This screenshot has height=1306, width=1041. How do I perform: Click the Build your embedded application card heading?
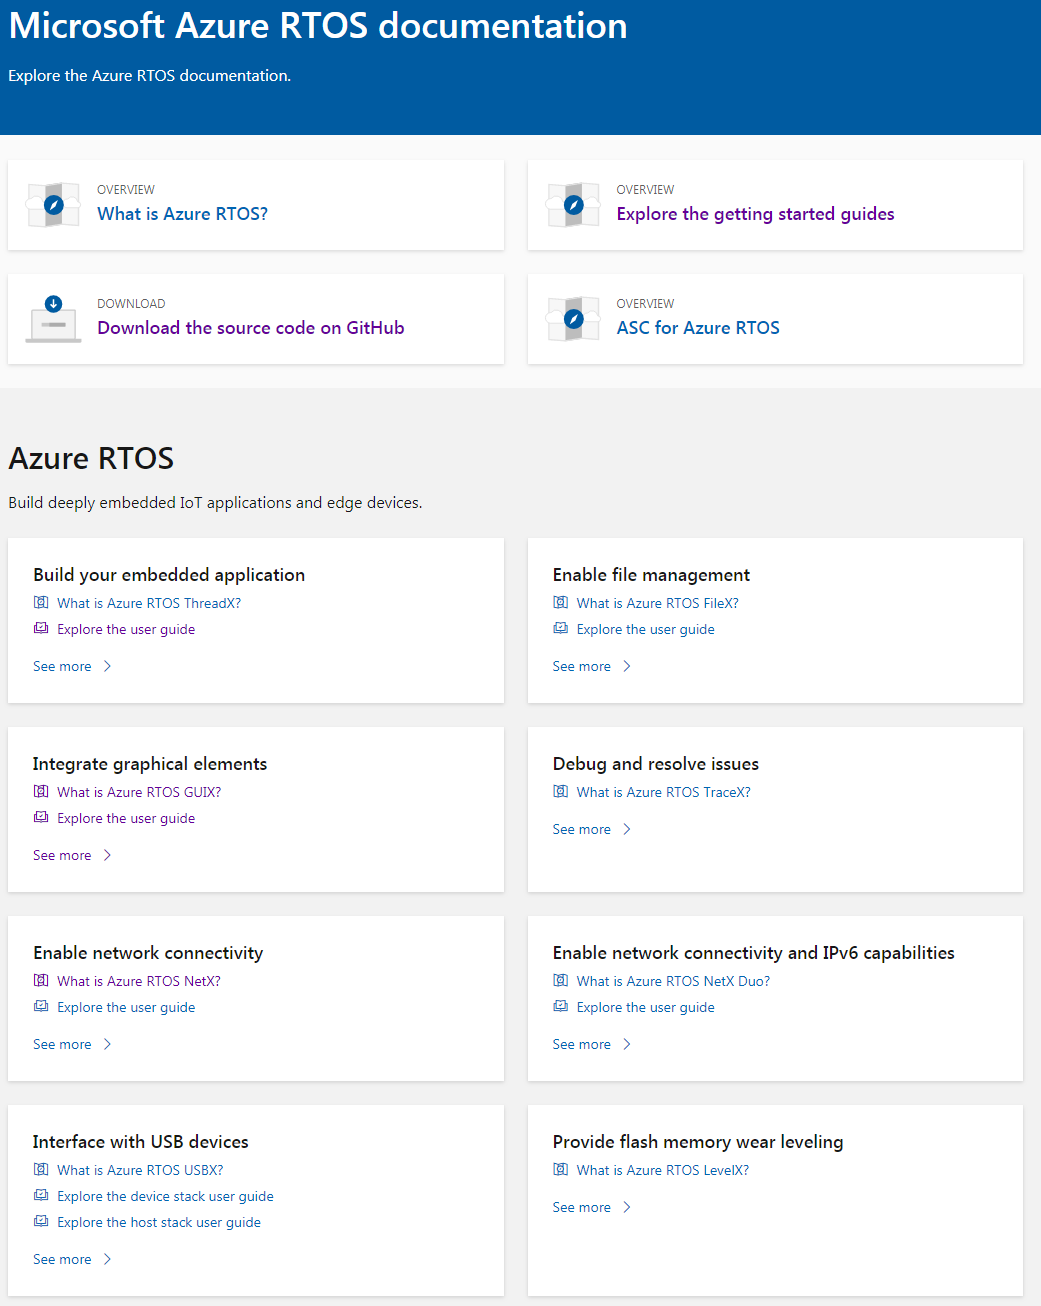169,575
